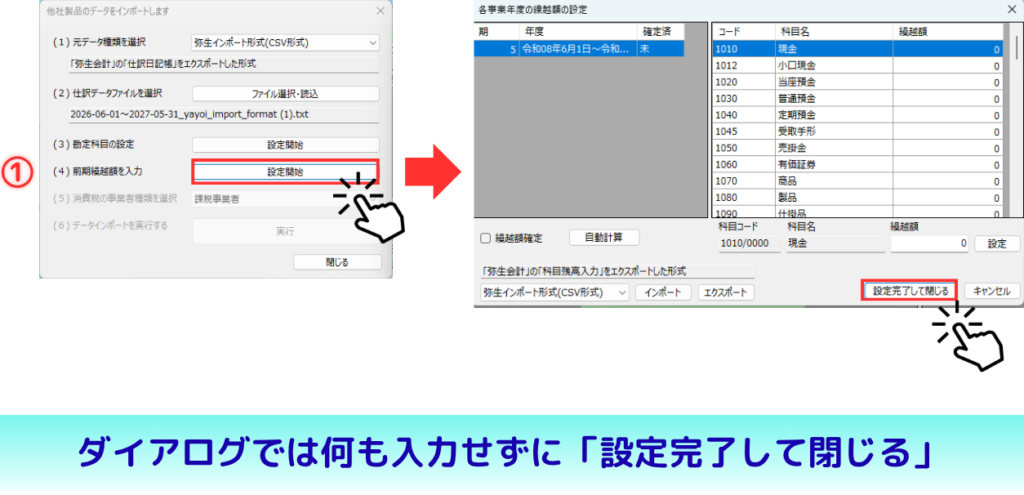Select the fiscal period 5 row
The width and height of the screenshot is (1024, 495).
click(x=579, y=49)
